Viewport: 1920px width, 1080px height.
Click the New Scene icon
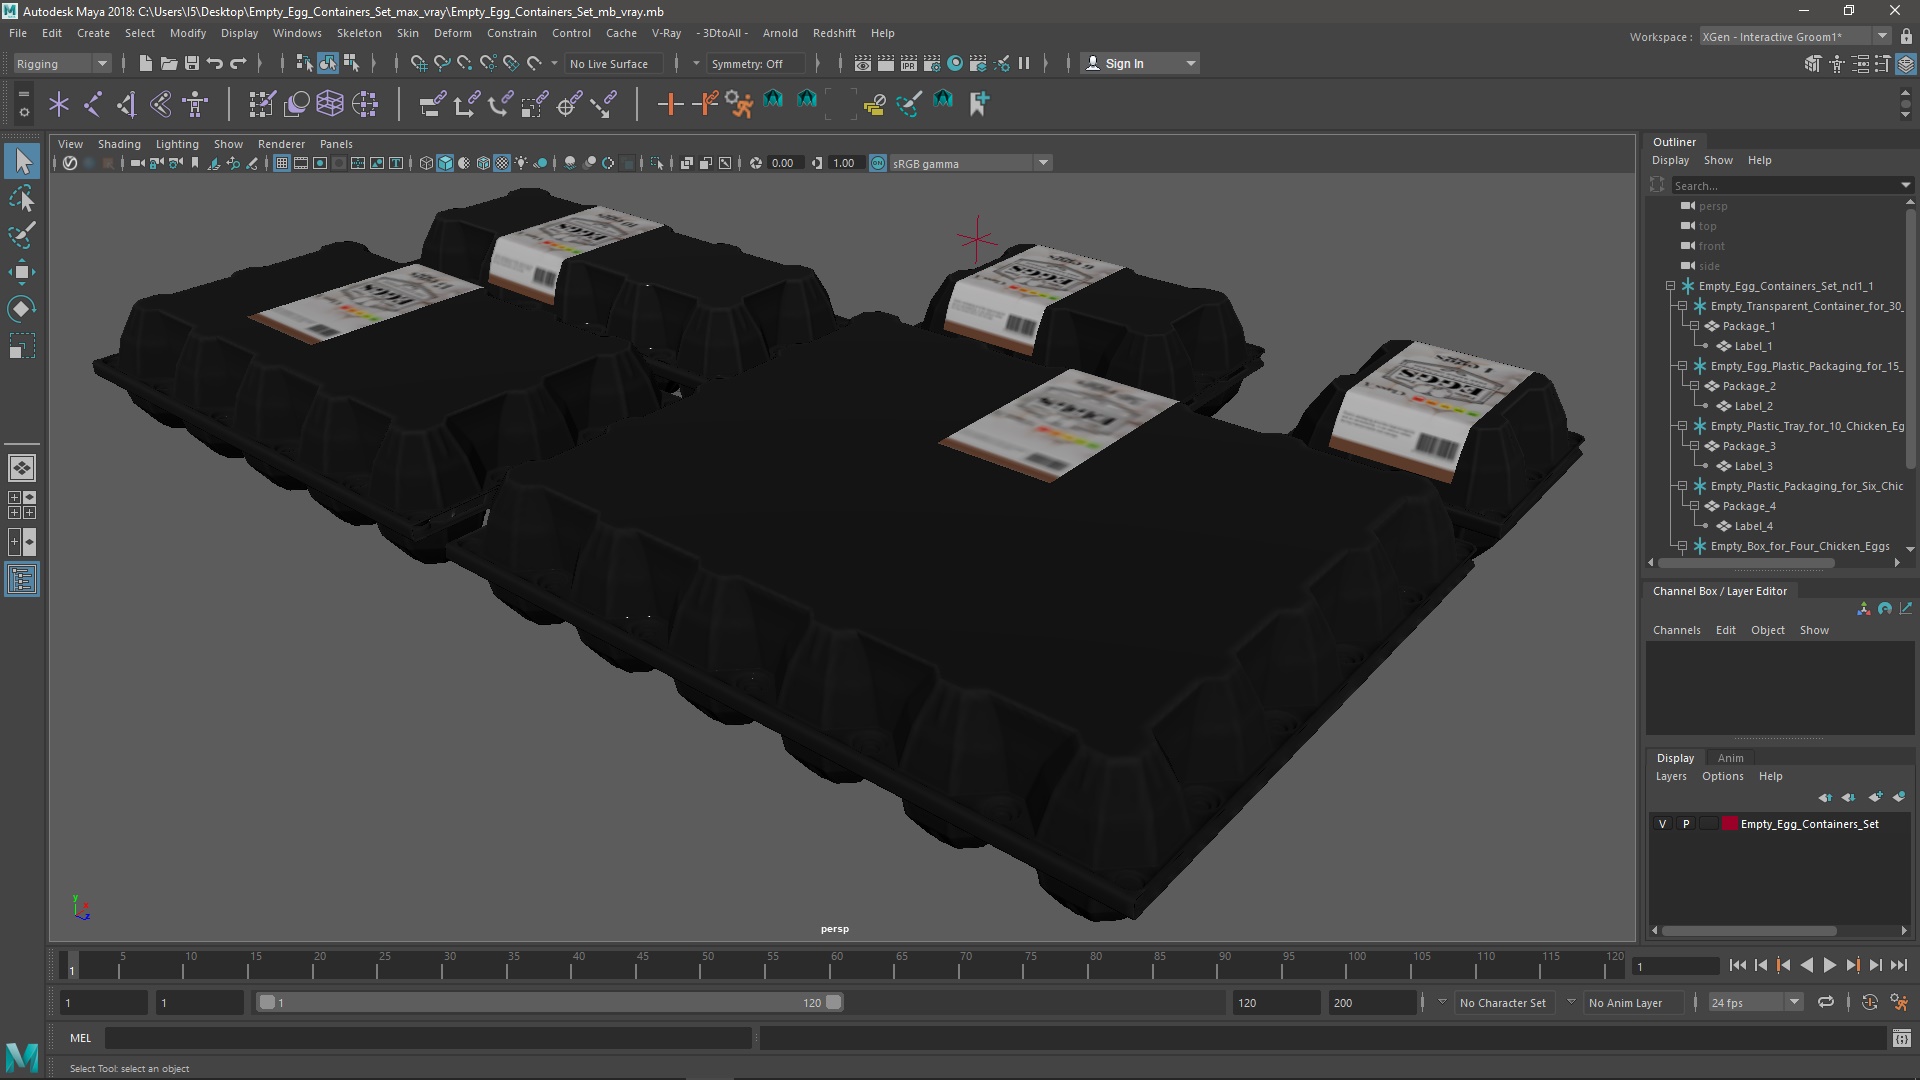[x=145, y=63]
